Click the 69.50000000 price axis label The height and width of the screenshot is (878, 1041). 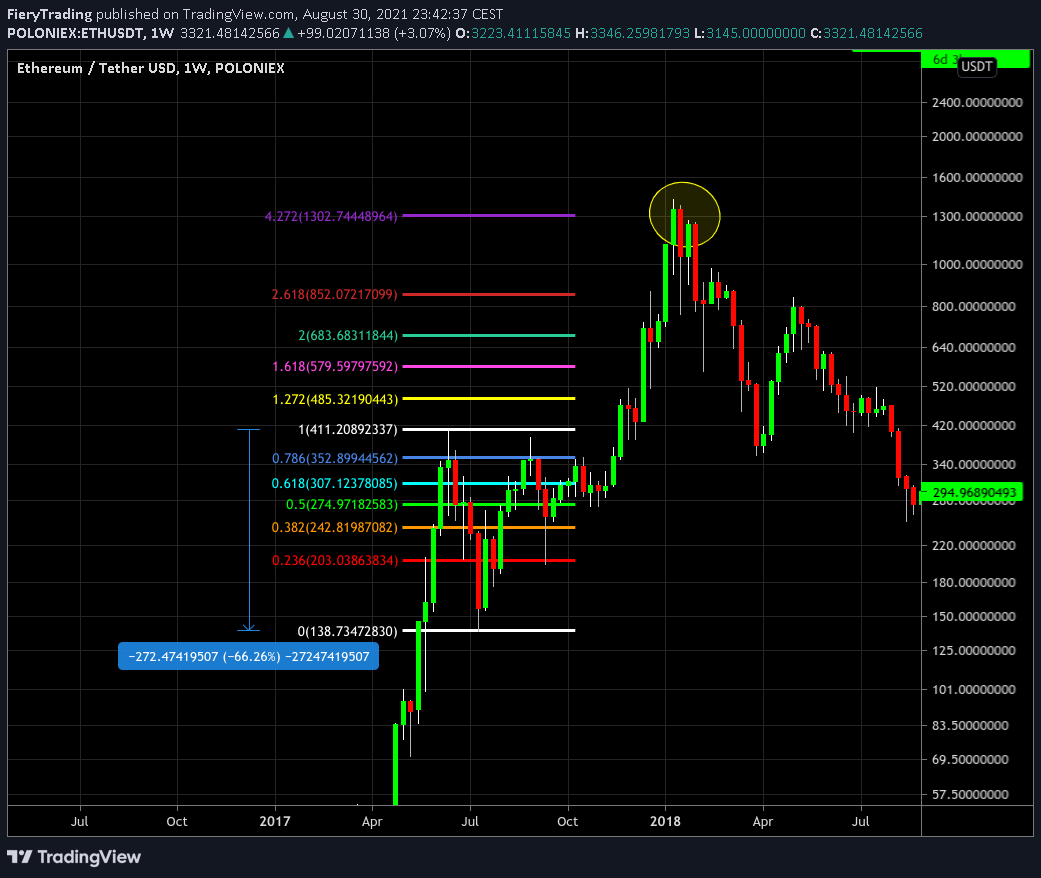(971, 760)
